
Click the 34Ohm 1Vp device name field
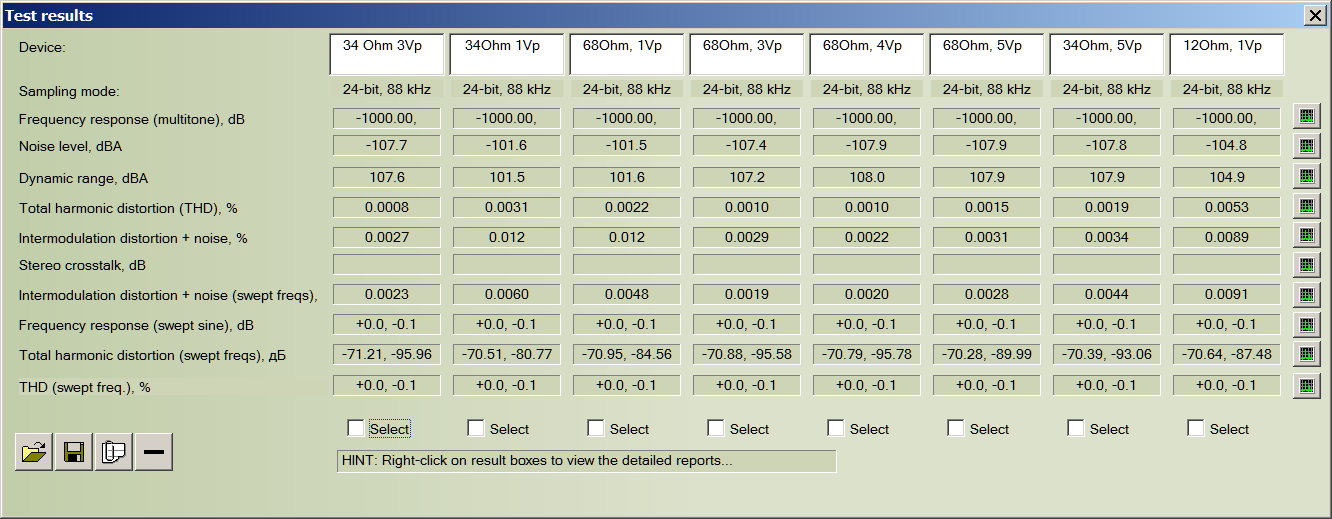click(x=507, y=54)
